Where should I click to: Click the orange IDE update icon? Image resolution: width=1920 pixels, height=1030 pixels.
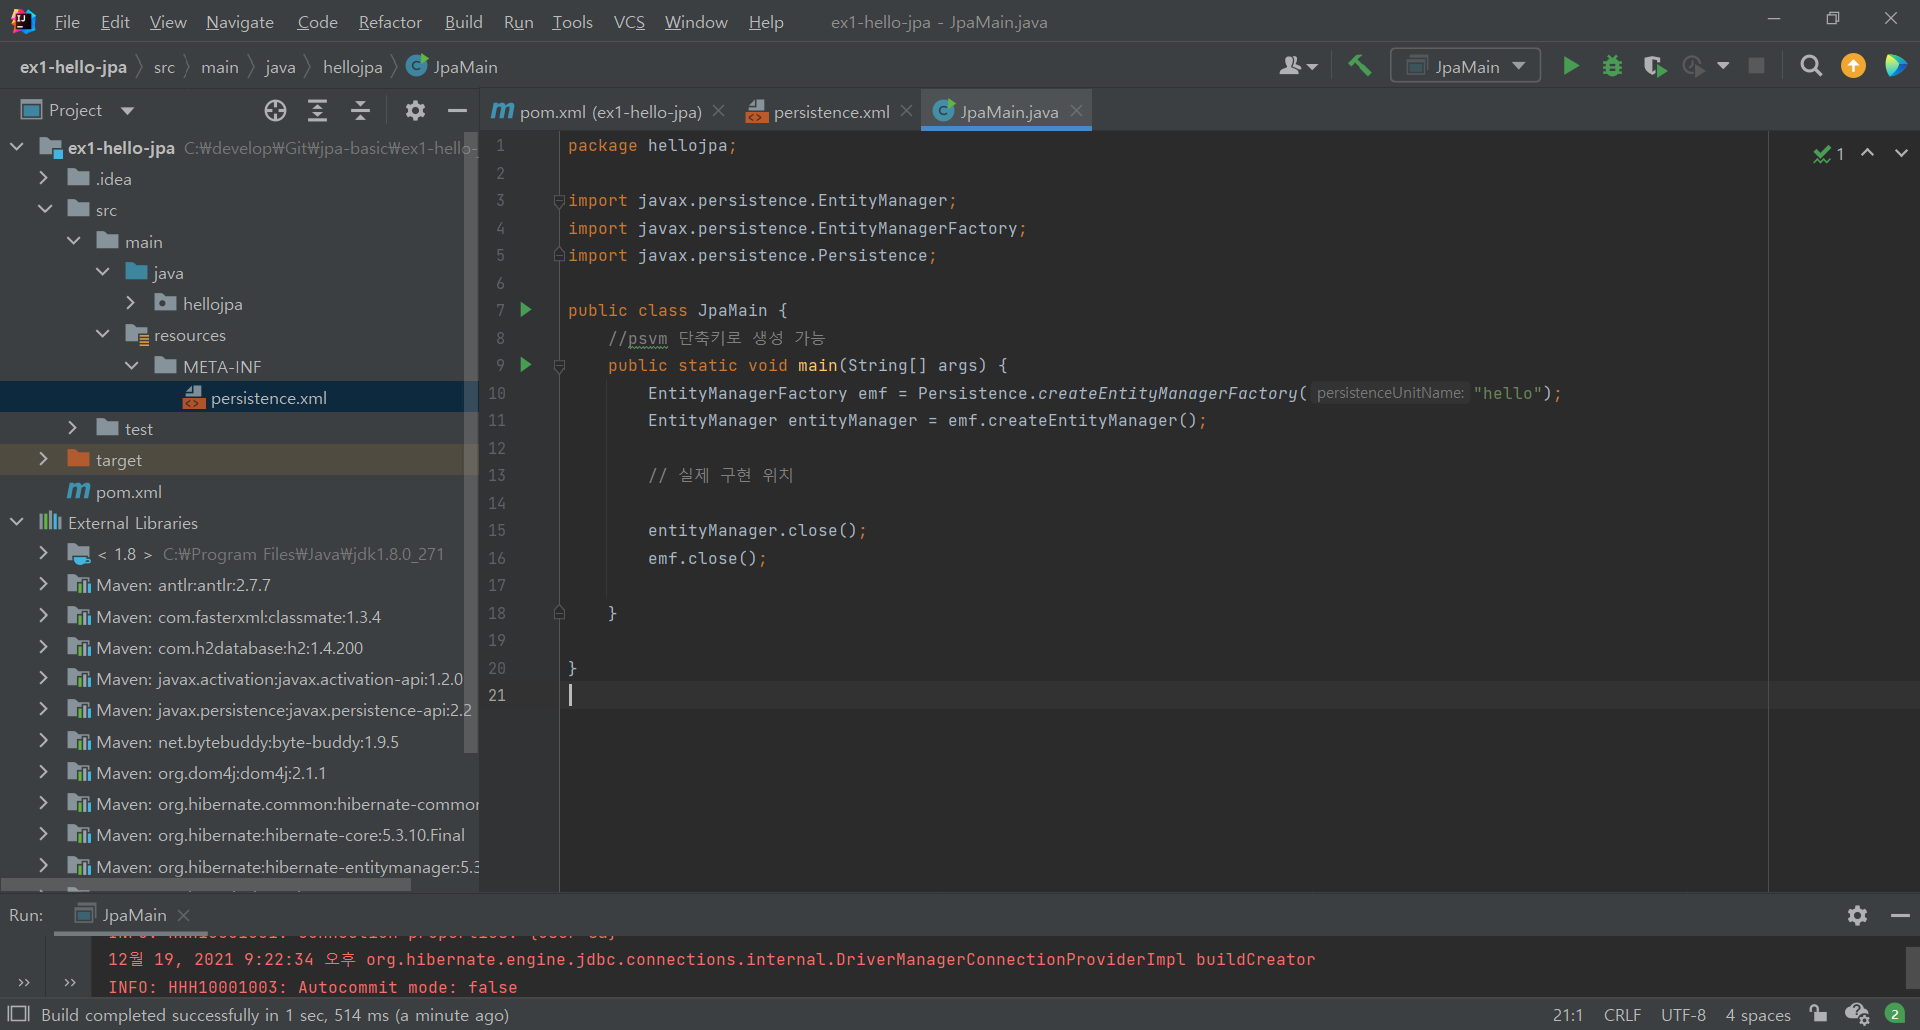[x=1853, y=66]
